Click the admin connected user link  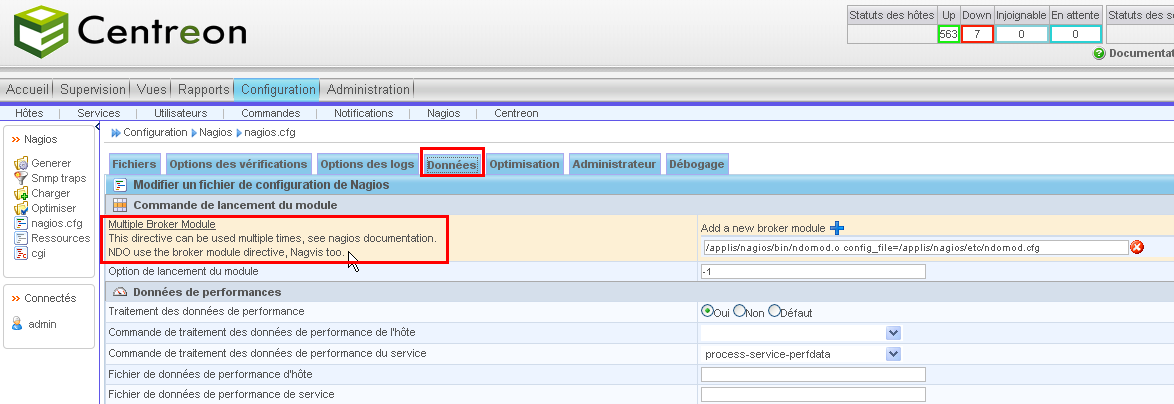[43, 324]
